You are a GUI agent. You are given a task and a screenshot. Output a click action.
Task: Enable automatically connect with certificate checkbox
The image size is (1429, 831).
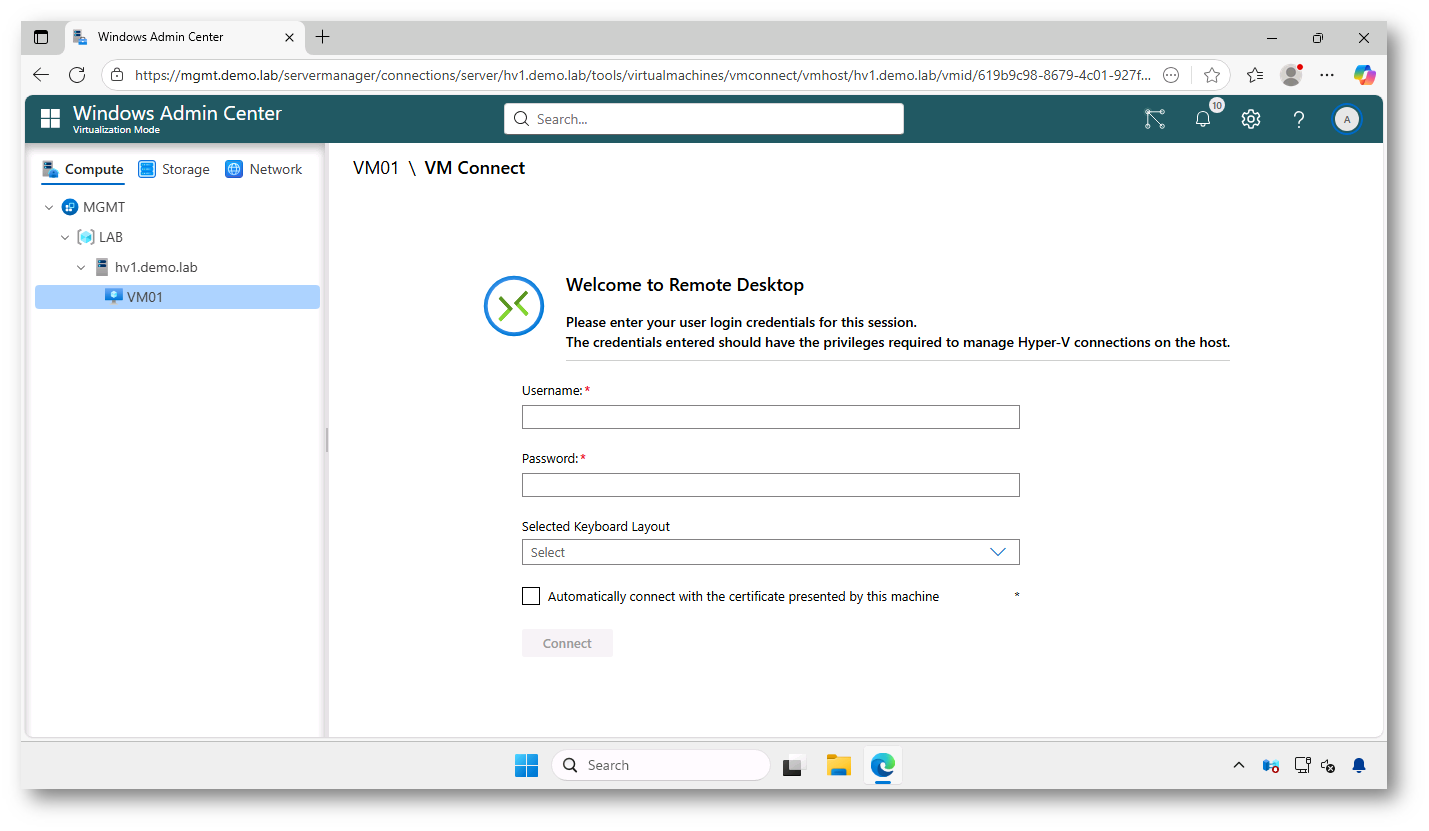(x=531, y=596)
